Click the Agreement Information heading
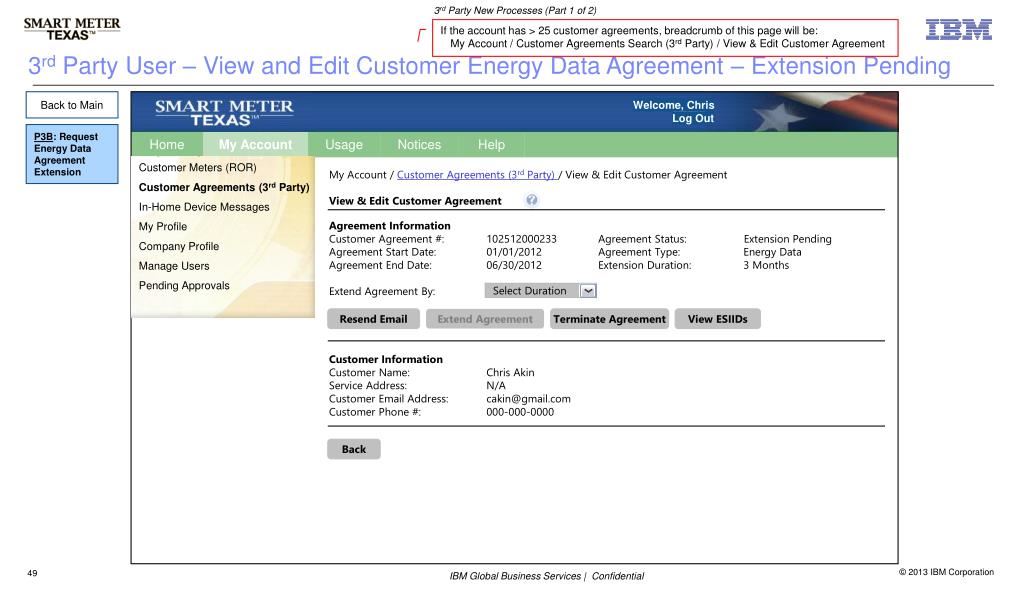The height and width of the screenshot is (590, 1023). 389,226
